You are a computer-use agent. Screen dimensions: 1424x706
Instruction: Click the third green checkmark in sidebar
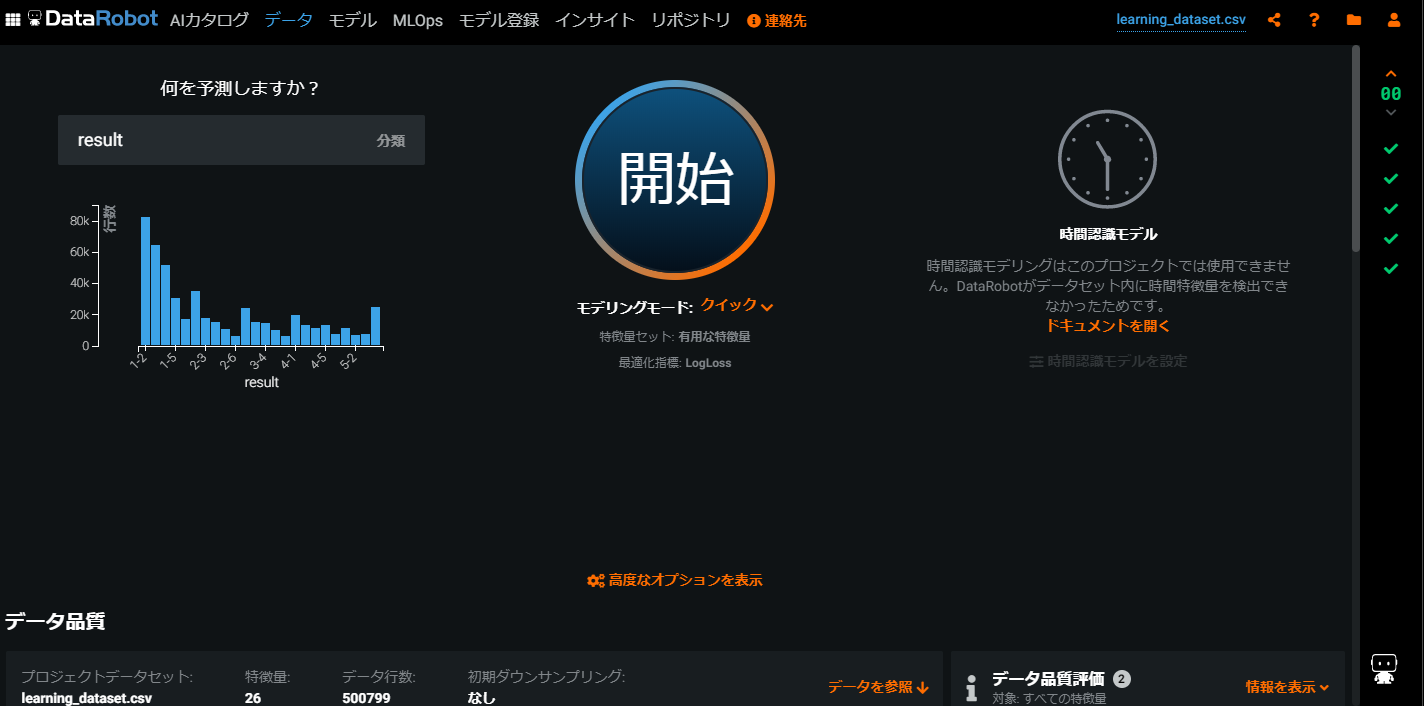click(x=1391, y=209)
